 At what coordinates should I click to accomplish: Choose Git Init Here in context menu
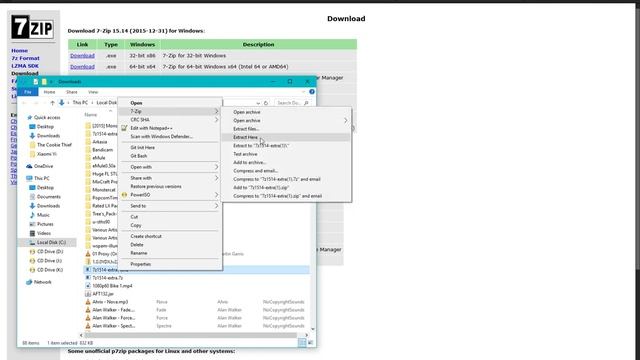[x=170, y=147]
